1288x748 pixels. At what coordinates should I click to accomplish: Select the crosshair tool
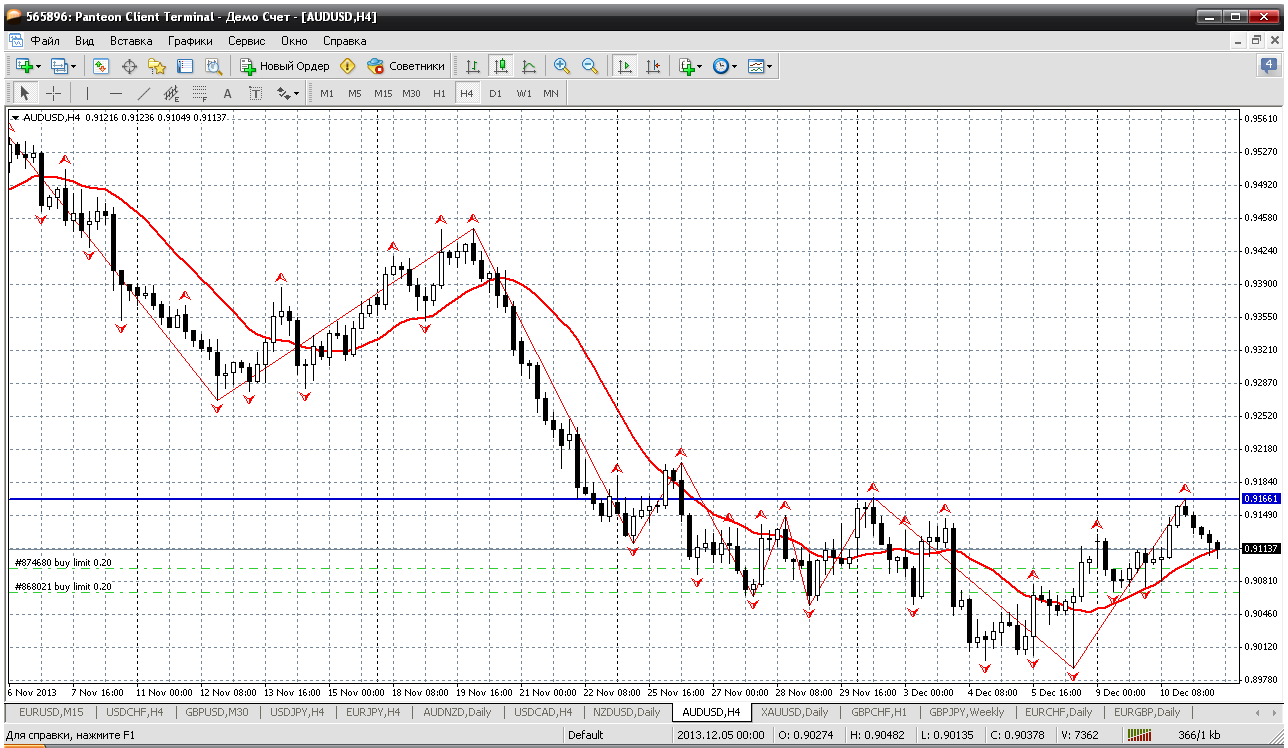point(54,93)
